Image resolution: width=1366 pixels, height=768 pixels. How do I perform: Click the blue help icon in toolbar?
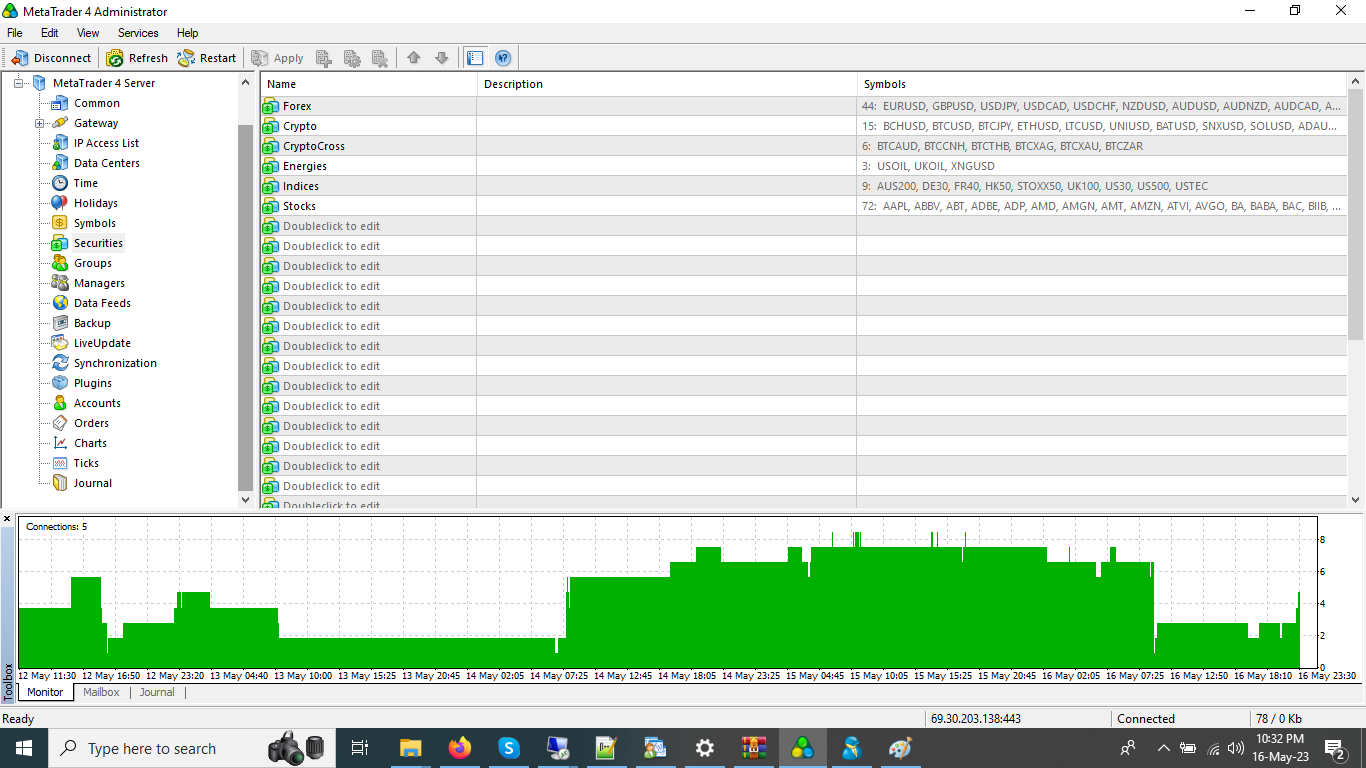(x=503, y=58)
